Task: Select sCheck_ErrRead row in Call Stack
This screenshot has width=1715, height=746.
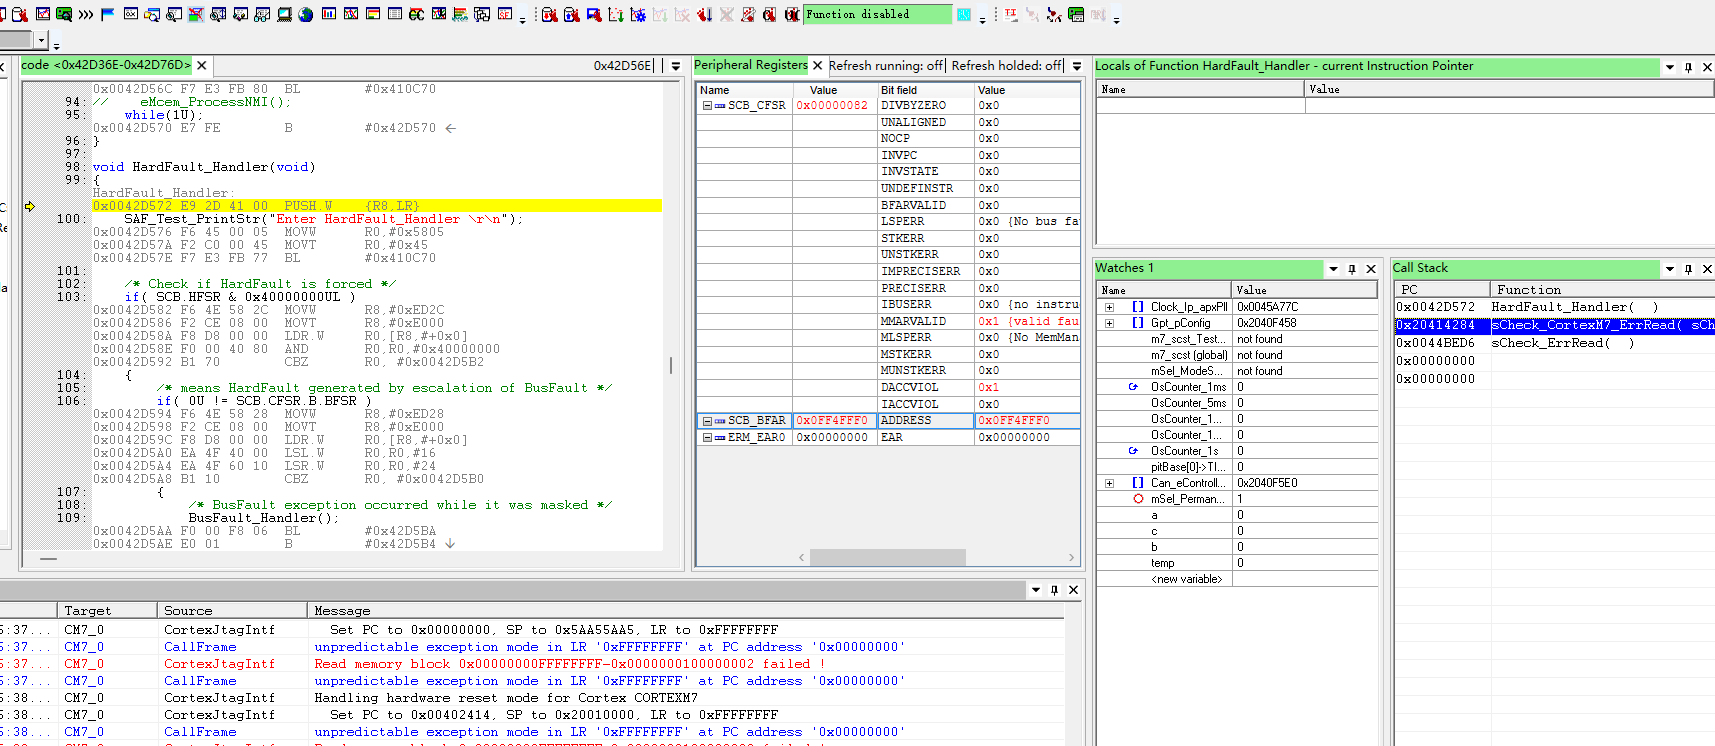Action: [x=1555, y=343]
